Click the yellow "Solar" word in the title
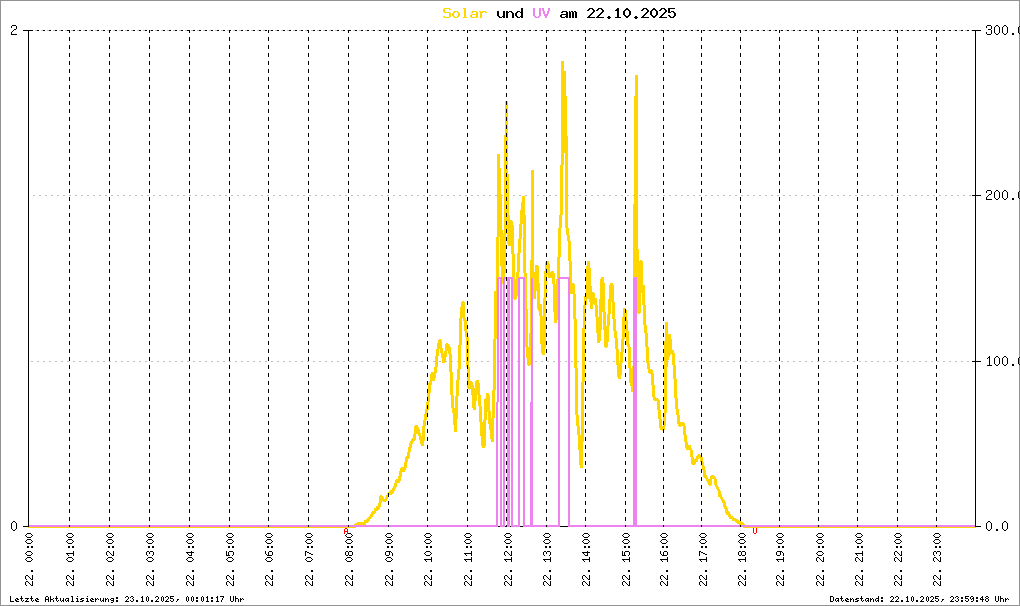 [x=465, y=13]
